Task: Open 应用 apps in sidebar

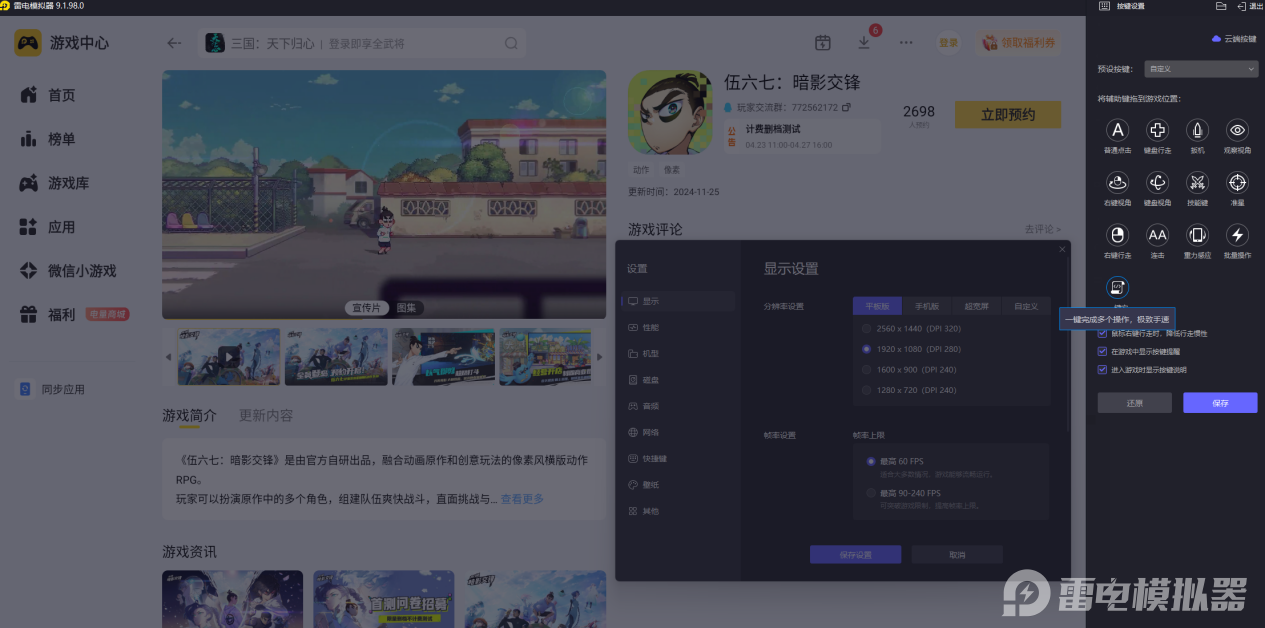Action: click(x=62, y=227)
